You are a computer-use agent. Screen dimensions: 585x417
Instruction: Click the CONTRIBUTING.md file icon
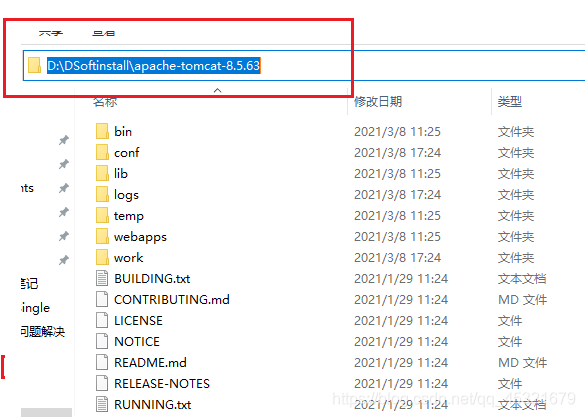tap(102, 300)
